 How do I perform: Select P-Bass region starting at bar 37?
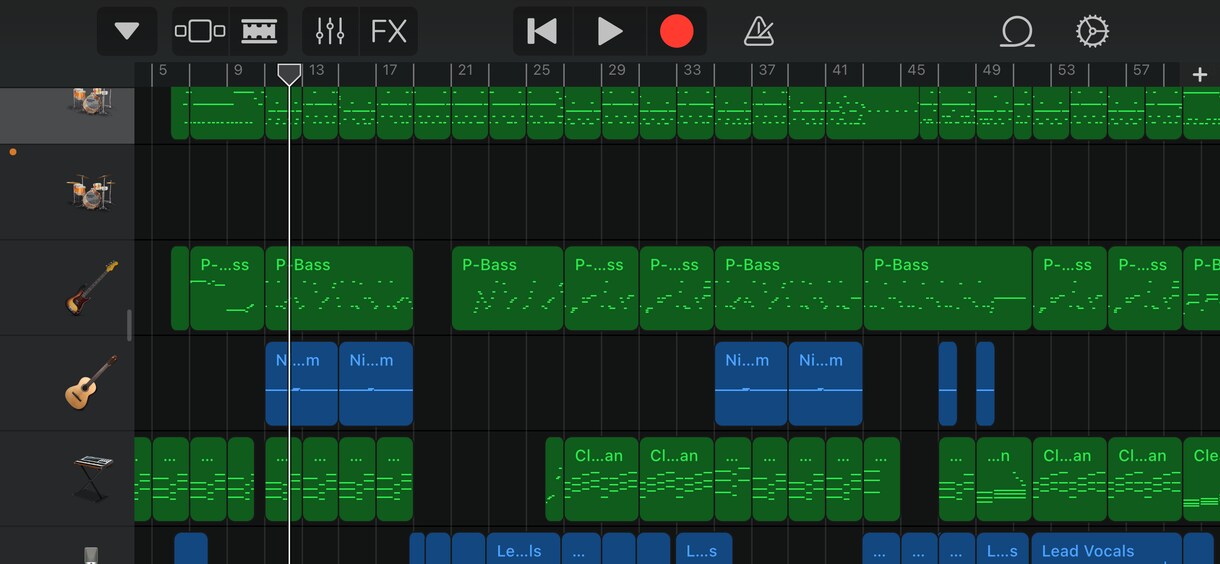(788, 288)
